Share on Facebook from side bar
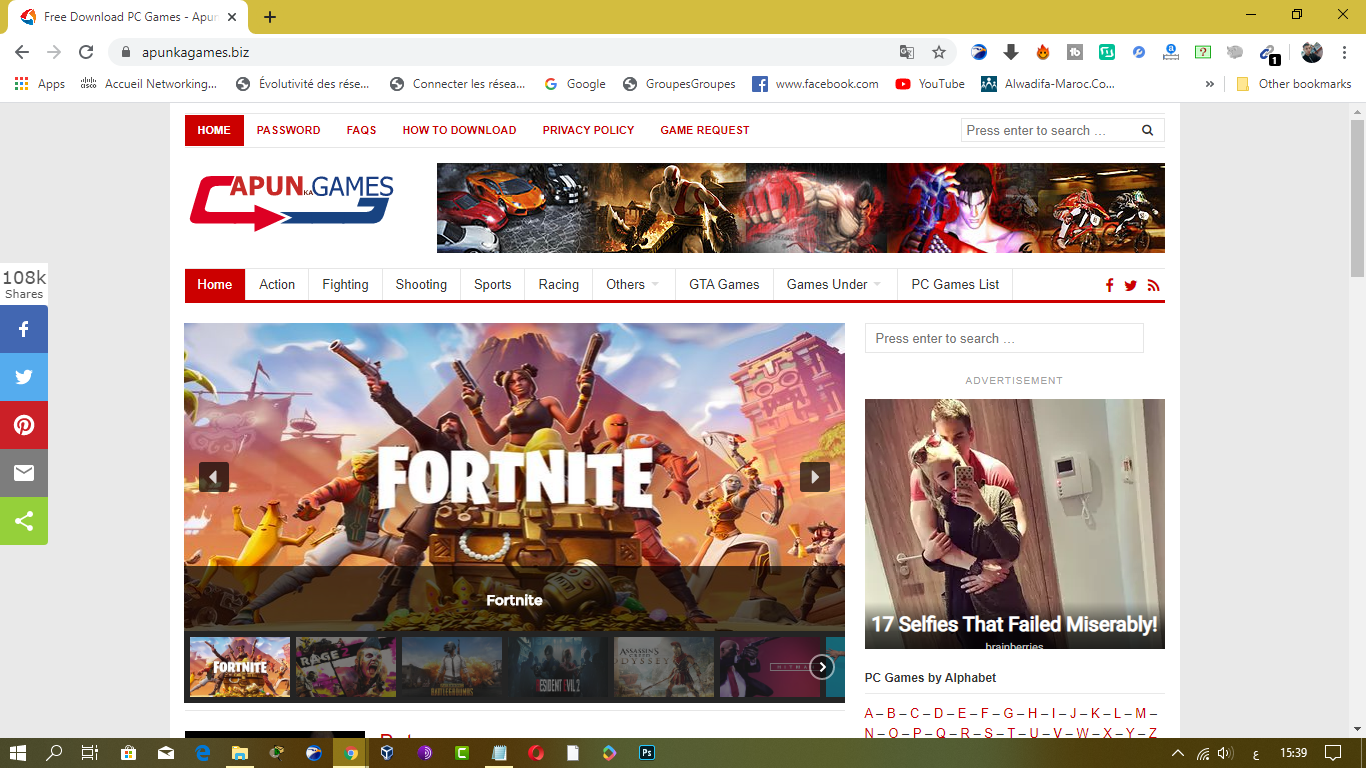The height and width of the screenshot is (768, 1366). click(24, 329)
